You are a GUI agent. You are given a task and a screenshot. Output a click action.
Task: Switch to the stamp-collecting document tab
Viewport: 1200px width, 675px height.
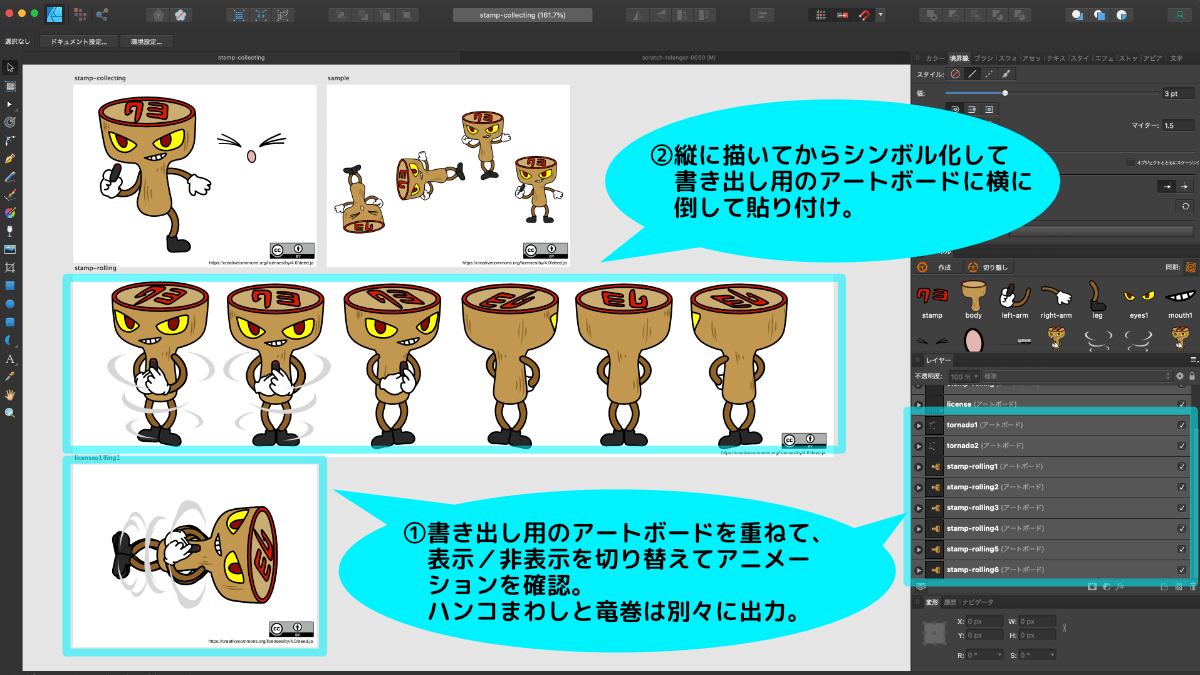click(240, 57)
